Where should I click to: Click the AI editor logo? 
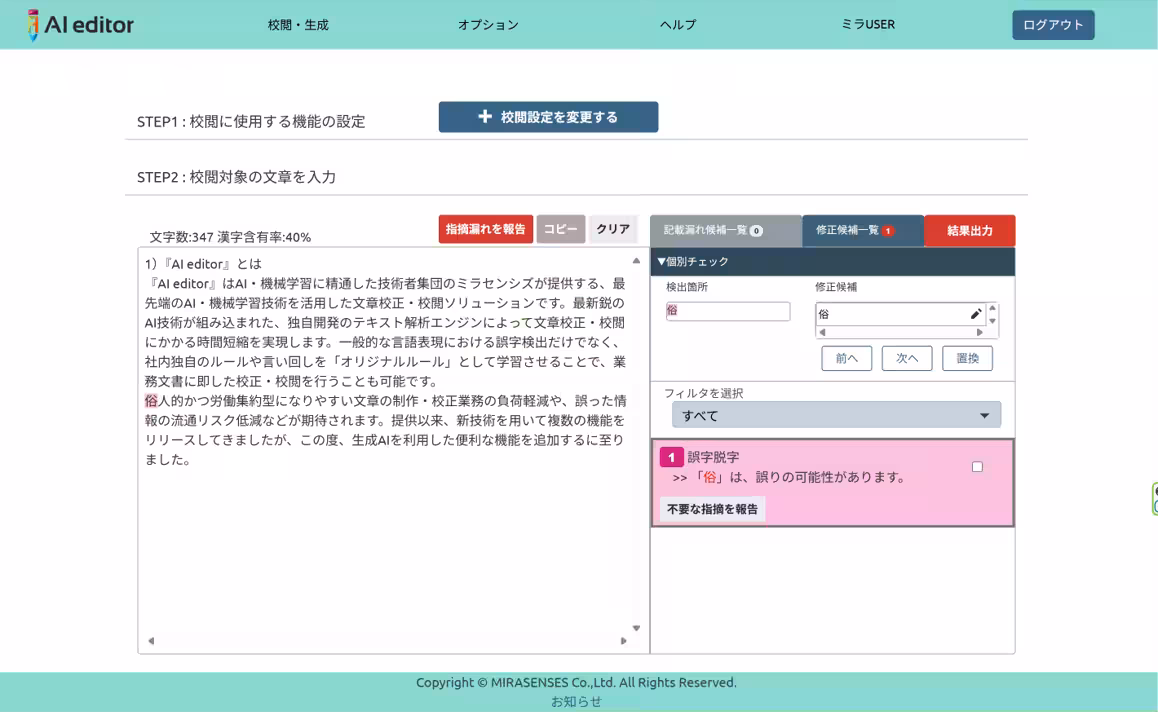point(81,25)
